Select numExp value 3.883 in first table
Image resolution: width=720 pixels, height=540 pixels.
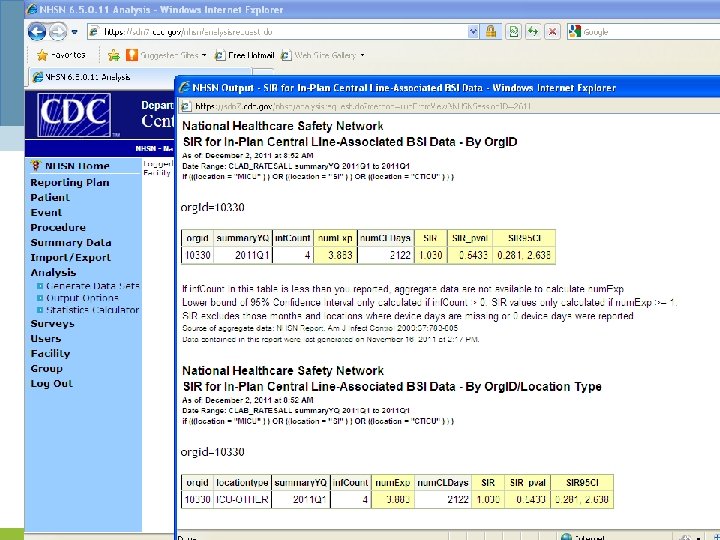(x=335, y=255)
